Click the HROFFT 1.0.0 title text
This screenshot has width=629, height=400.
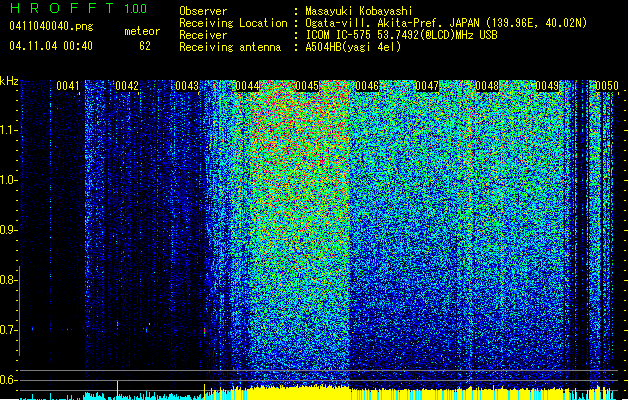[x=79, y=8]
